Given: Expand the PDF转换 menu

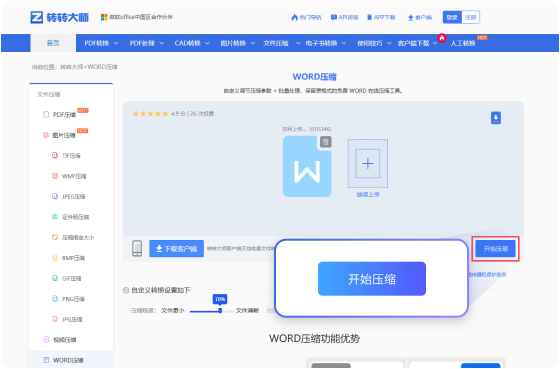Looking at the screenshot, I should click(101, 43).
